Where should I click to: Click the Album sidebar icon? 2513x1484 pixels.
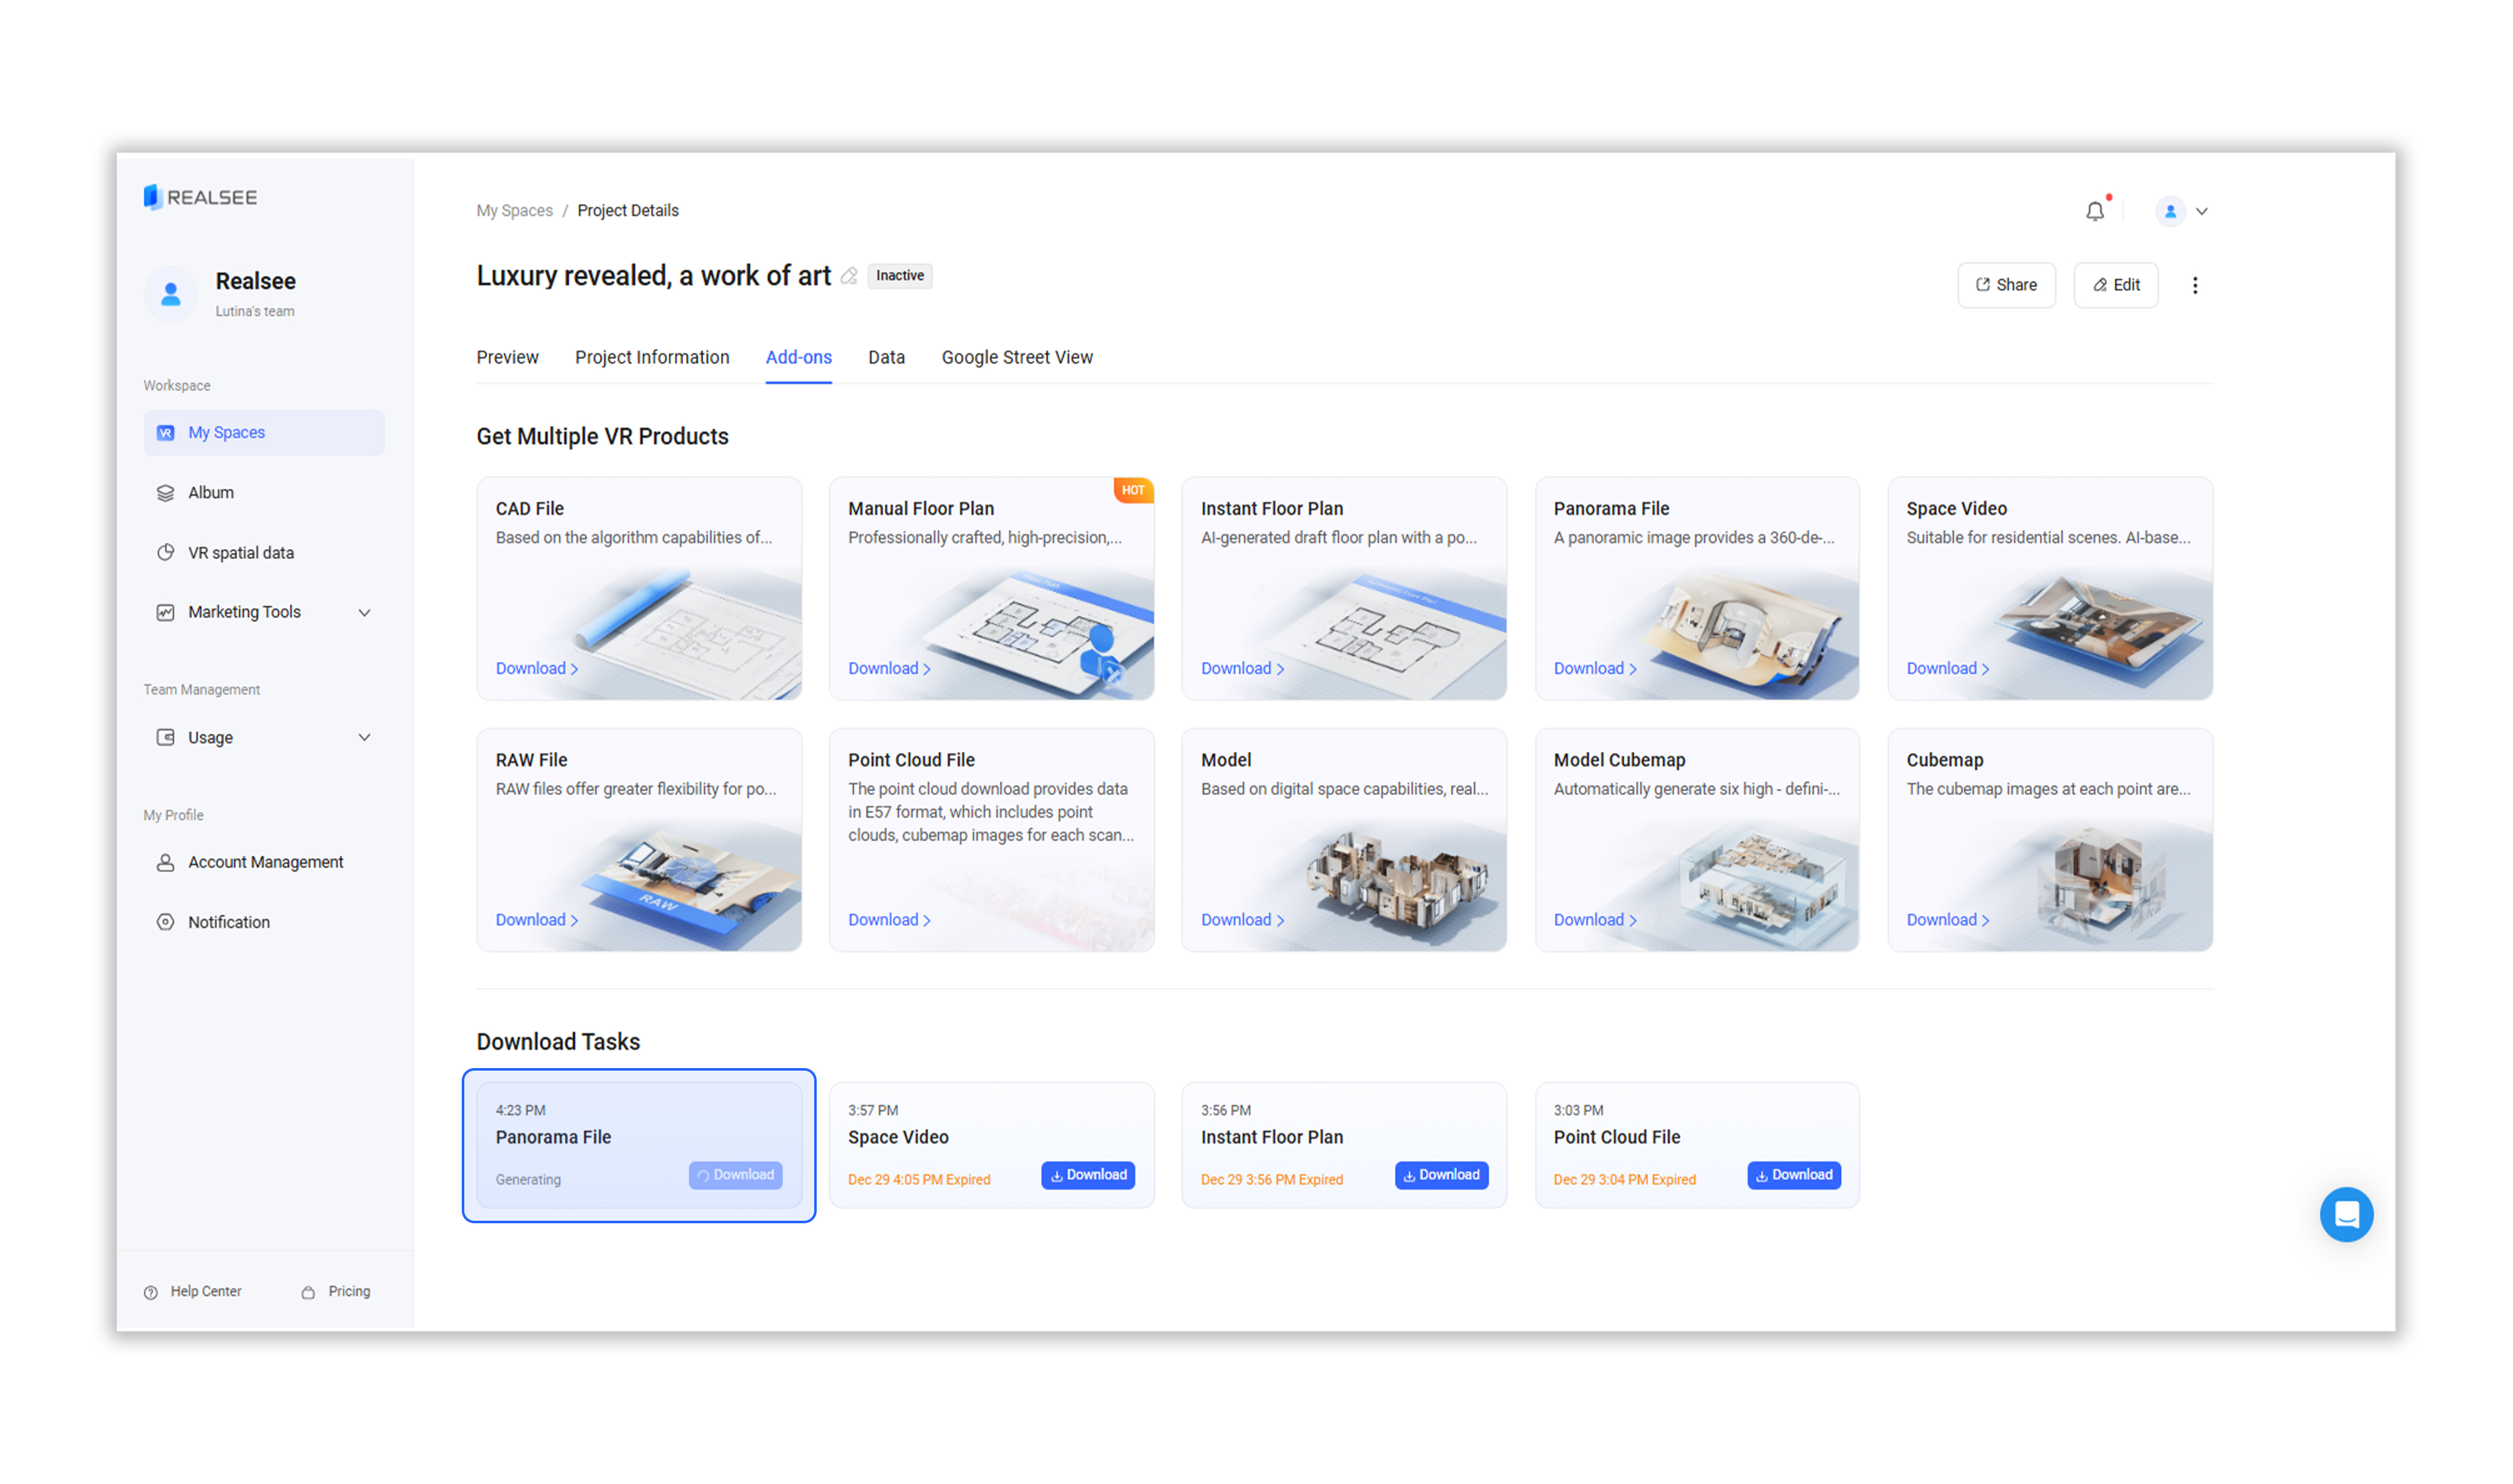point(166,493)
